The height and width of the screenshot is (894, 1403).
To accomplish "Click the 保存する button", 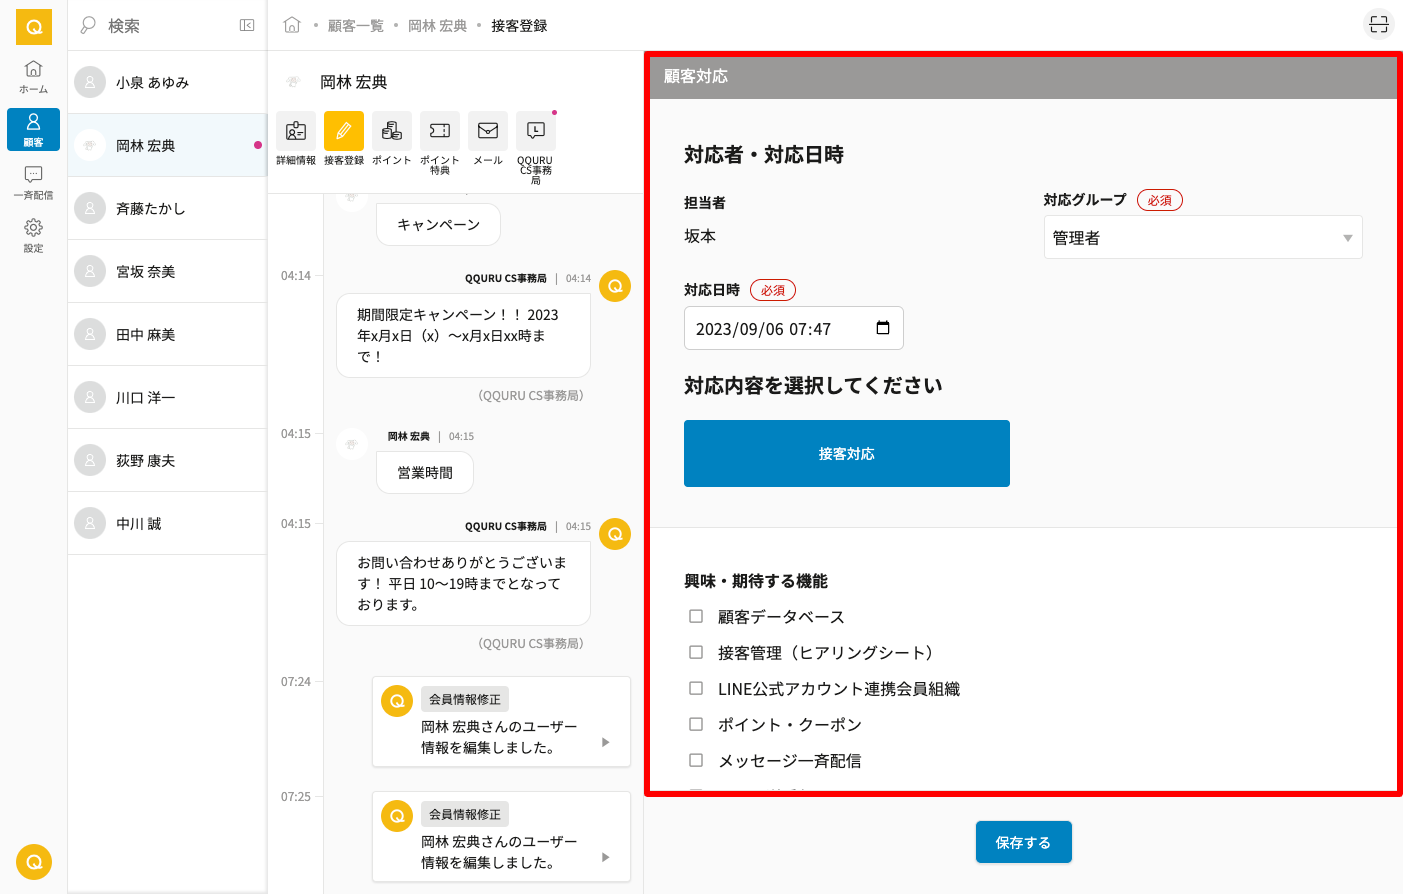I will pyautogui.click(x=1023, y=842).
